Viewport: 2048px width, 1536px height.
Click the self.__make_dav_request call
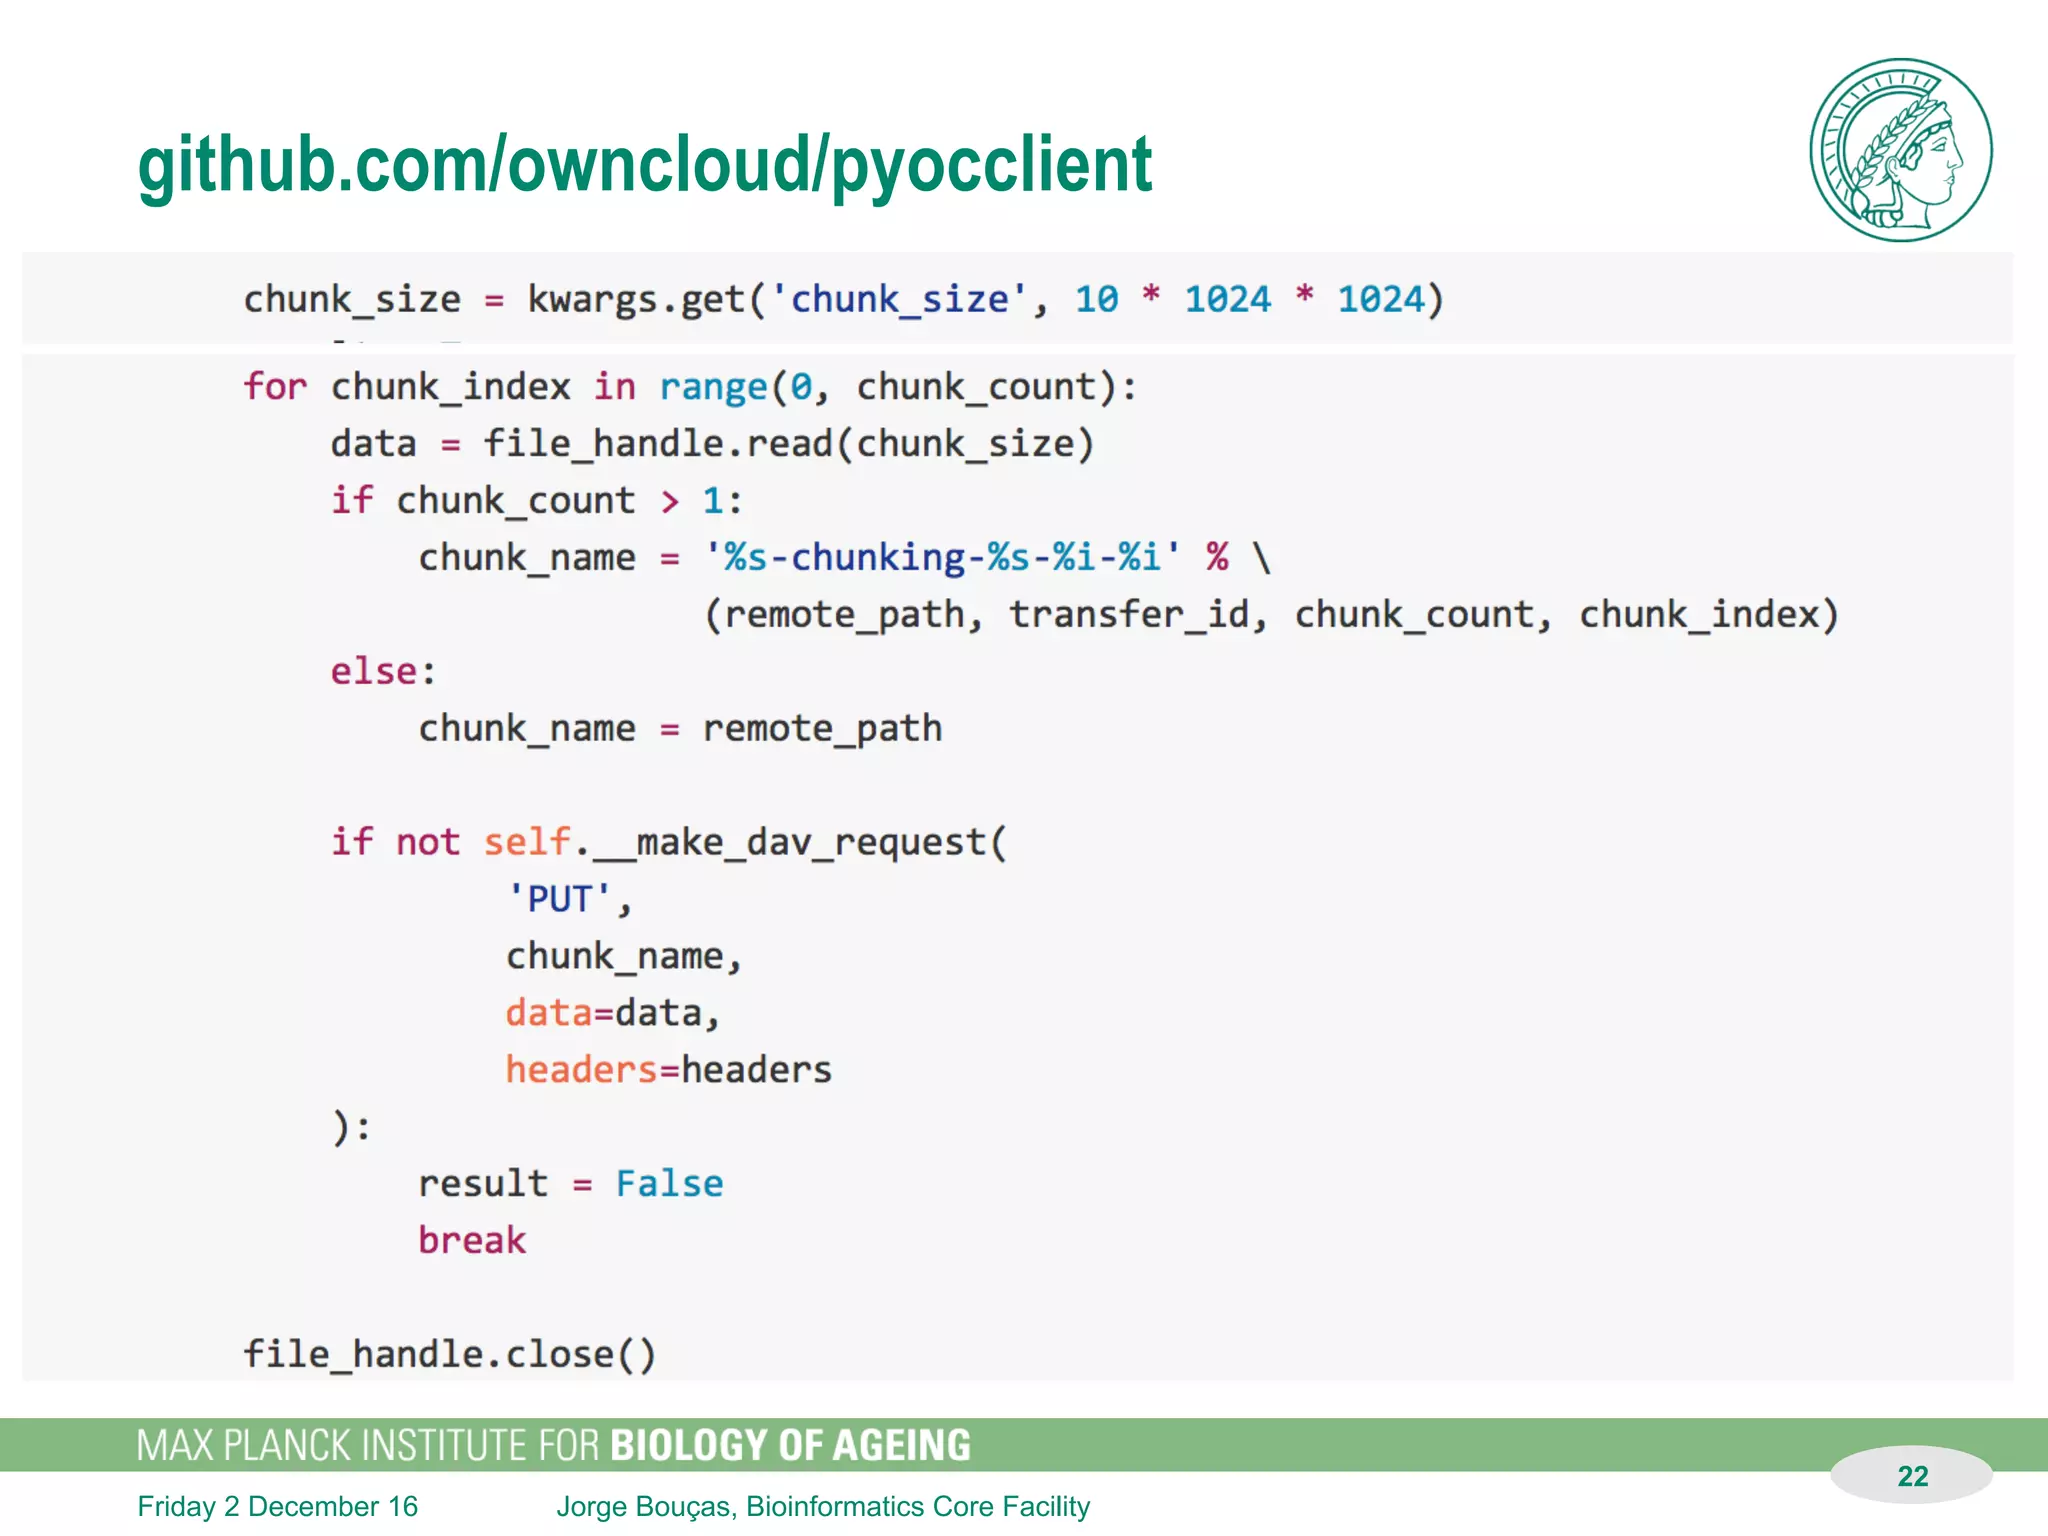tap(668, 843)
